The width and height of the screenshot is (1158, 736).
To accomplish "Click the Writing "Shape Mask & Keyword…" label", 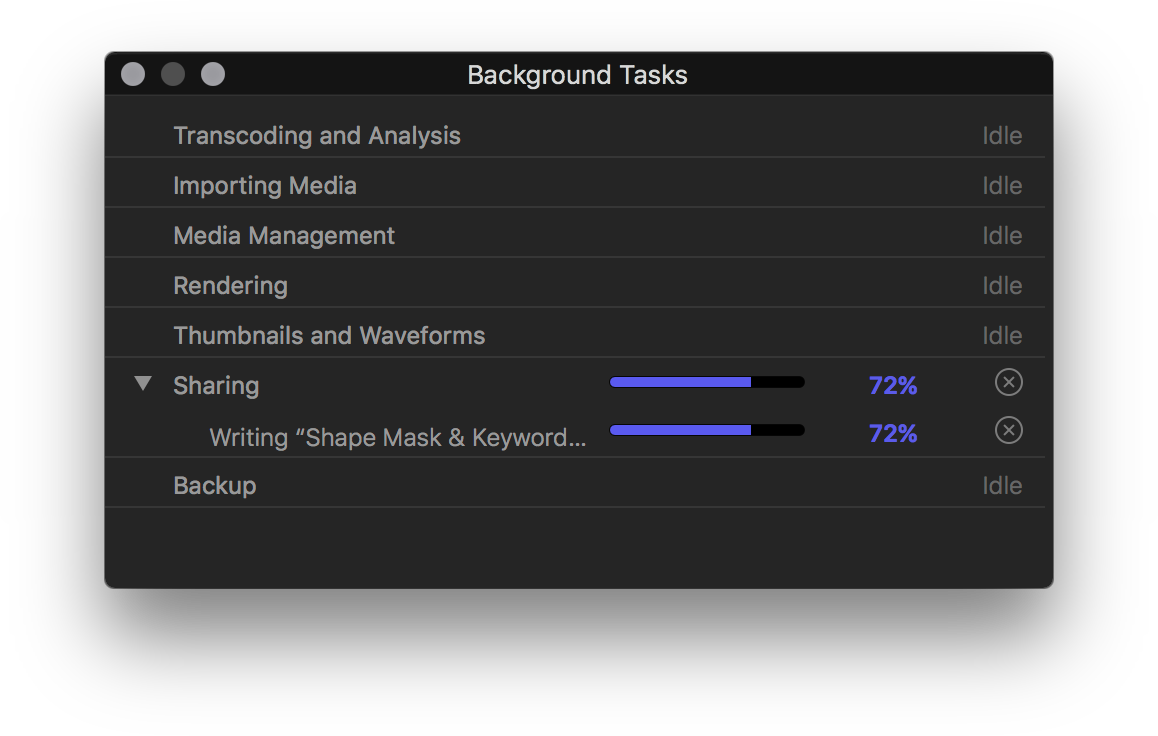I will [x=398, y=437].
